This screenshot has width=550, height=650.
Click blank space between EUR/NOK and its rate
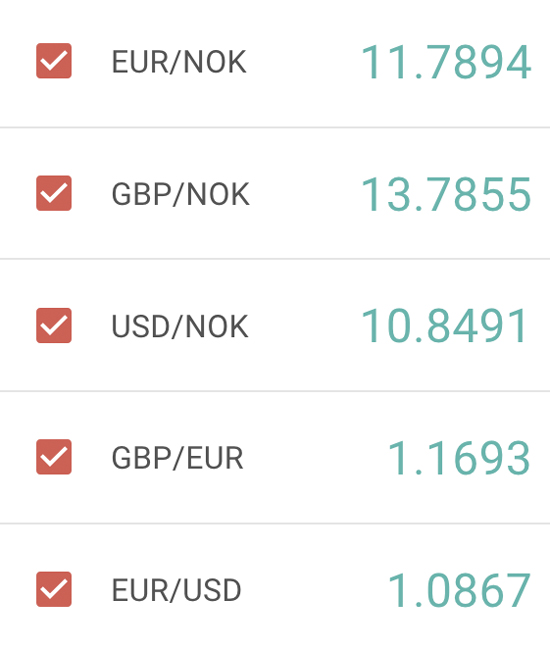point(304,62)
